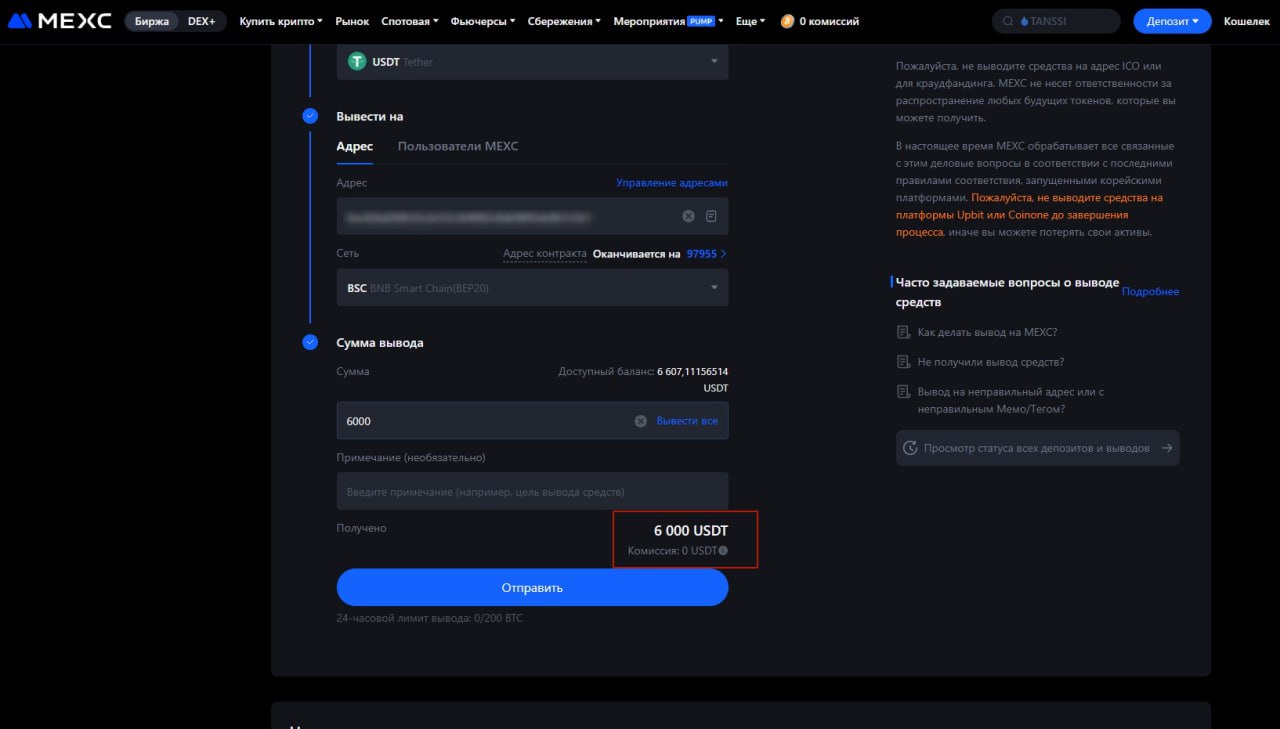
Task: Open the BSC BNB Smart Chain network dropdown
Action: [533, 288]
